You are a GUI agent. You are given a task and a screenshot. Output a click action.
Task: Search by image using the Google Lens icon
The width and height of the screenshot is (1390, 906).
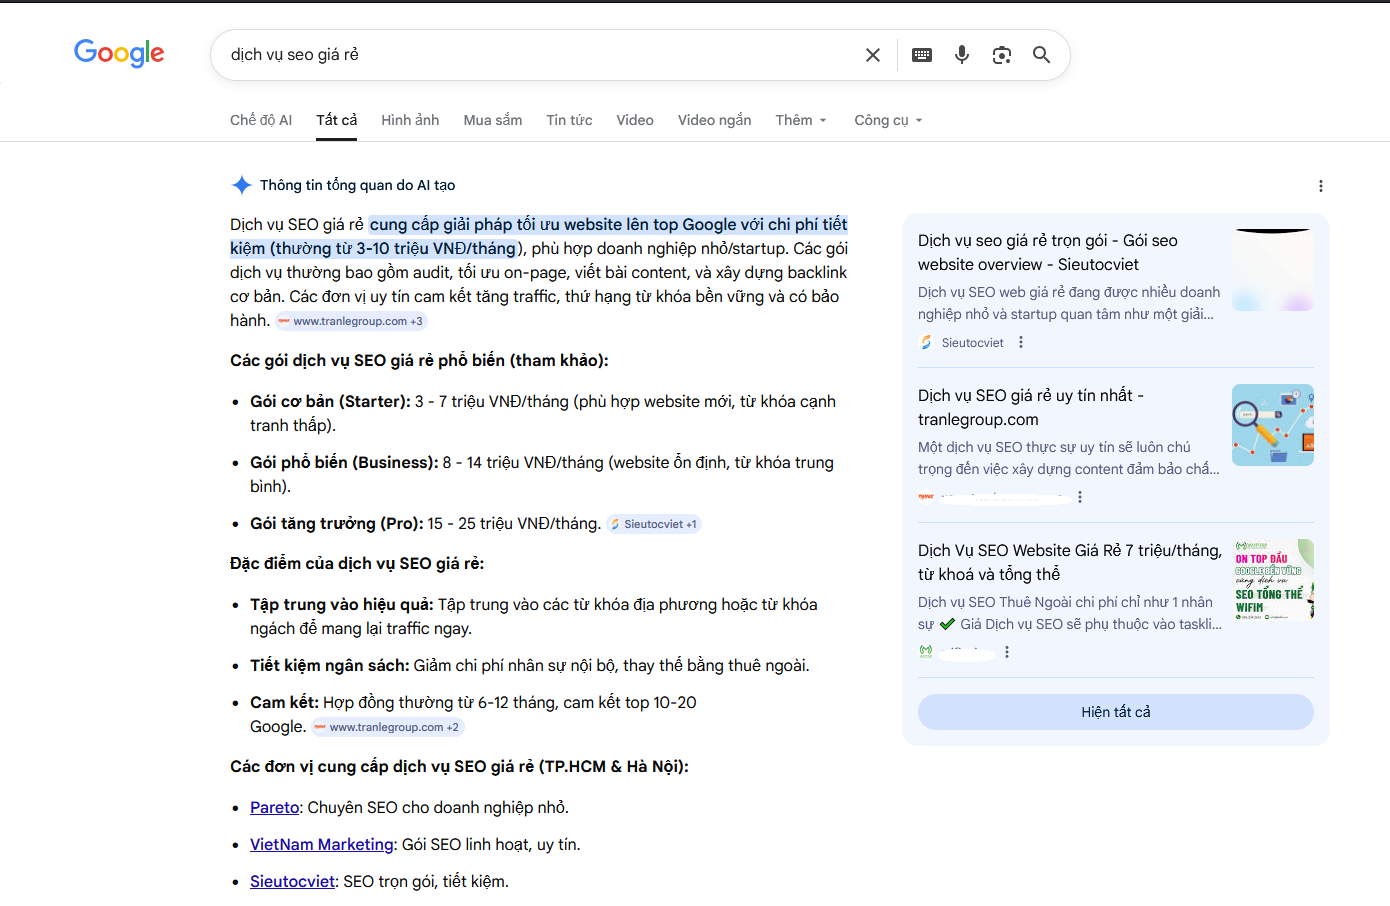coord(1001,55)
